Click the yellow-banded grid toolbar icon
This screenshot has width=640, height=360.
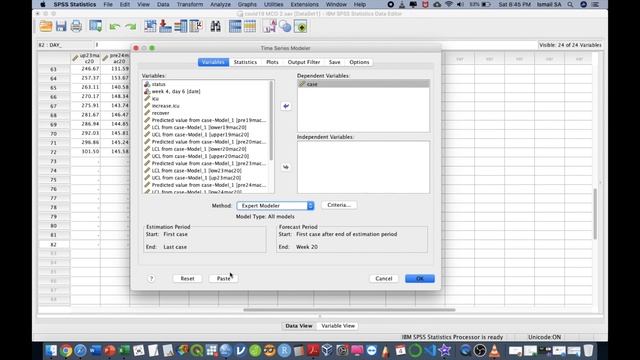(250, 27)
